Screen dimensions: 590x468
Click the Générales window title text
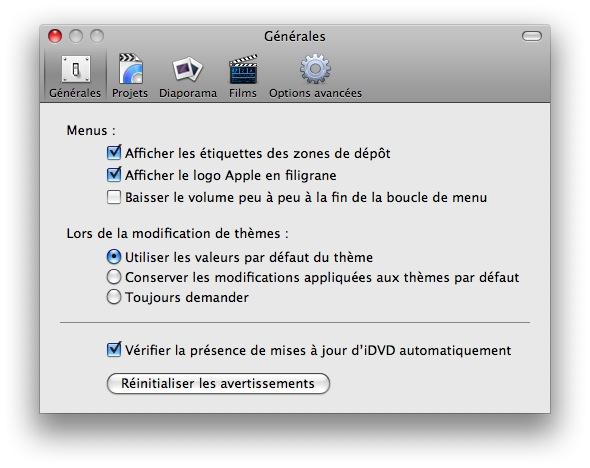(295, 36)
